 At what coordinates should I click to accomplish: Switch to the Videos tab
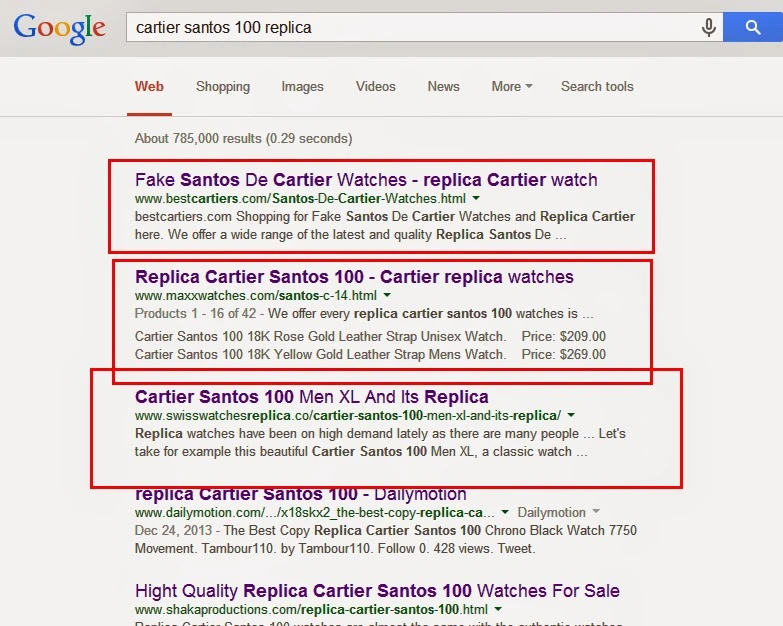(376, 86)
